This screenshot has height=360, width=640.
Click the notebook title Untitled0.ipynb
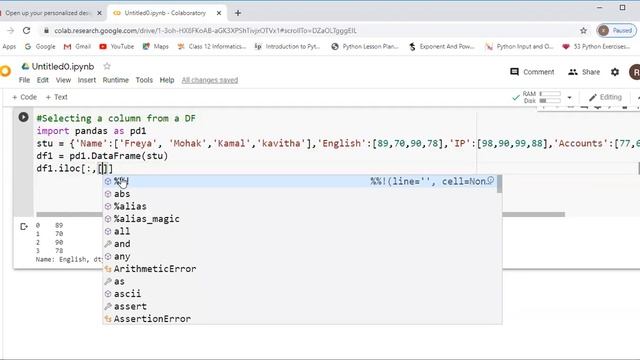[x=63, y=67]
